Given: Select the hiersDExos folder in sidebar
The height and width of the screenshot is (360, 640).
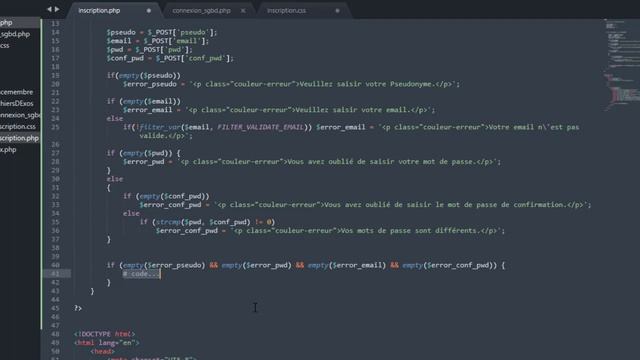Looking at the screenshot, I should pos(17,103).
